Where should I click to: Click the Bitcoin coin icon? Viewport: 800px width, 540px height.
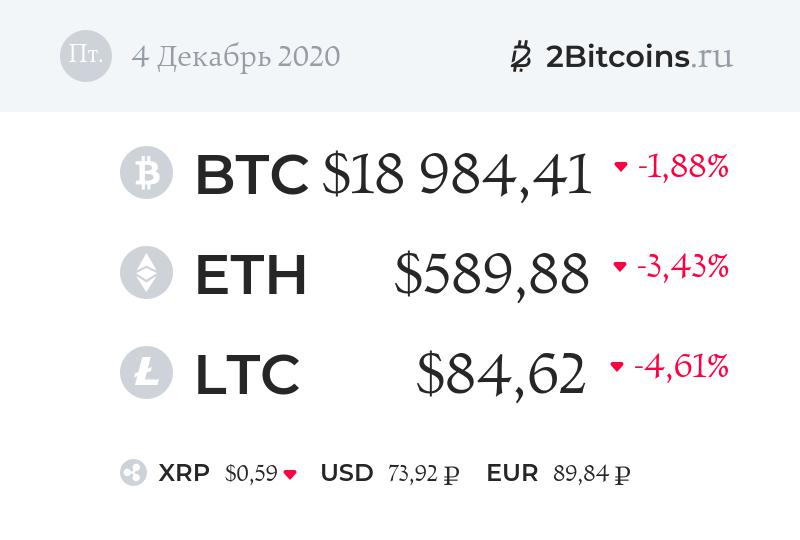[x=146, y=174]
